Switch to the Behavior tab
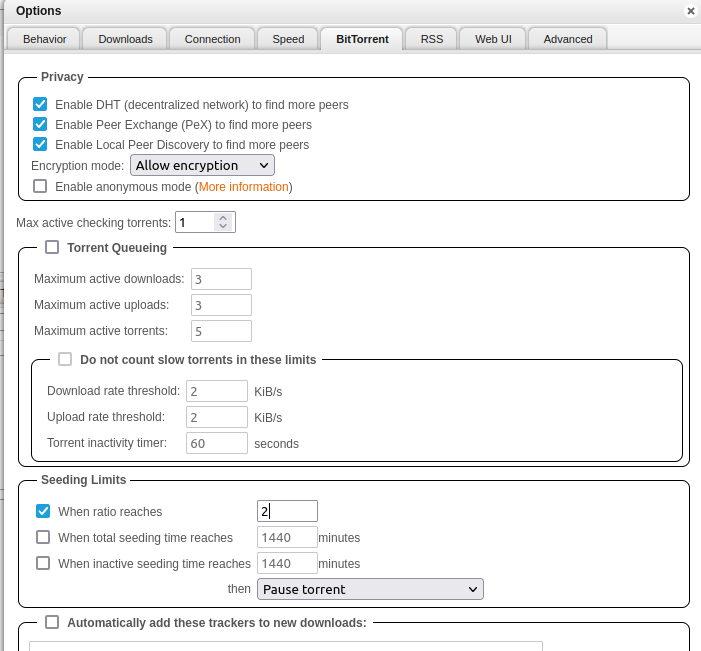The image size is (701, 651). click(44, 39)
